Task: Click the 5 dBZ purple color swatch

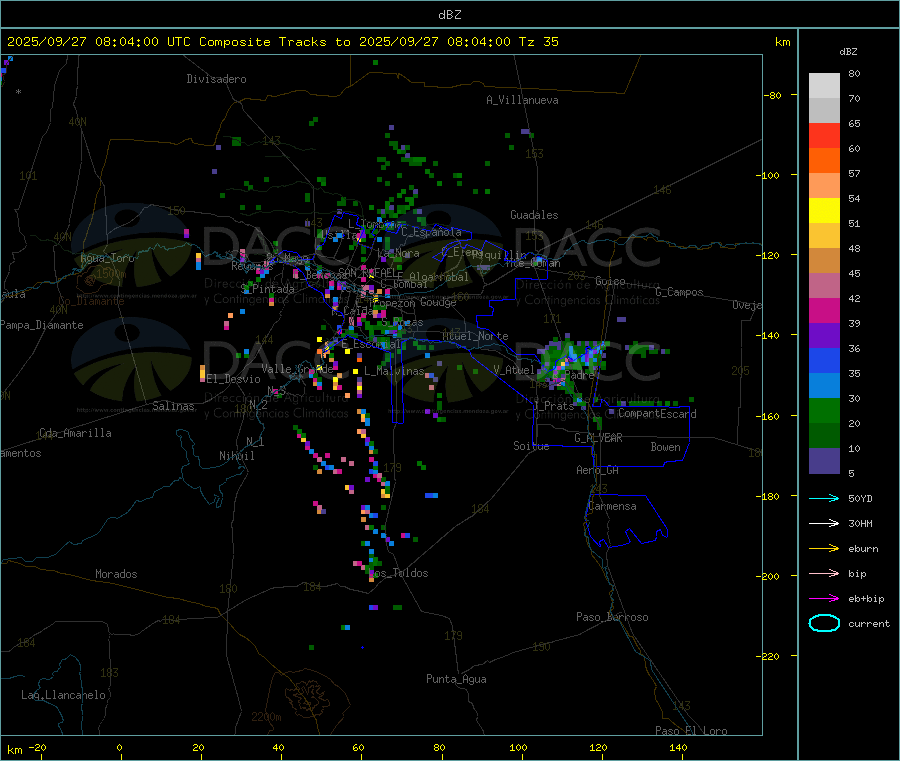Action: [x=824, y=461]
